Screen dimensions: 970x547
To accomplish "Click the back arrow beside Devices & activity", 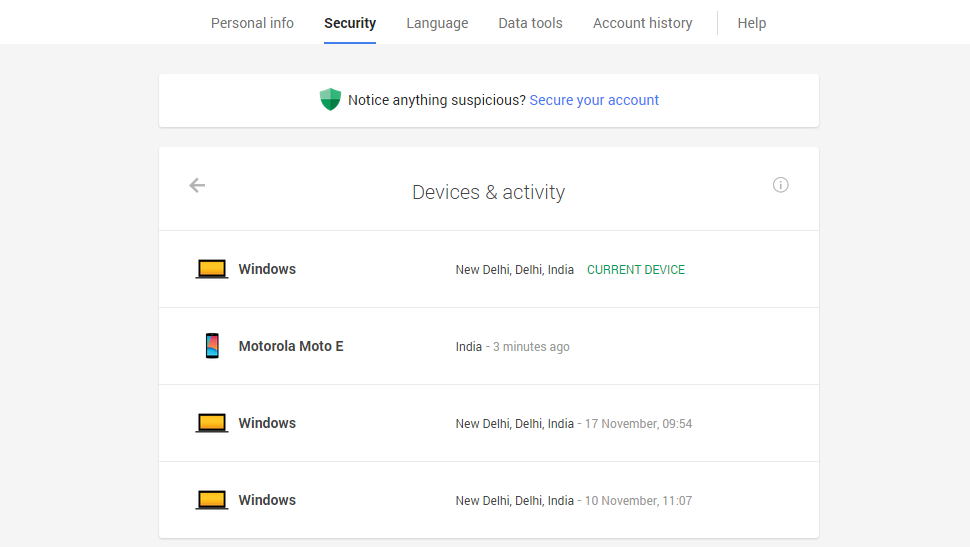I will tap(197, 185).
